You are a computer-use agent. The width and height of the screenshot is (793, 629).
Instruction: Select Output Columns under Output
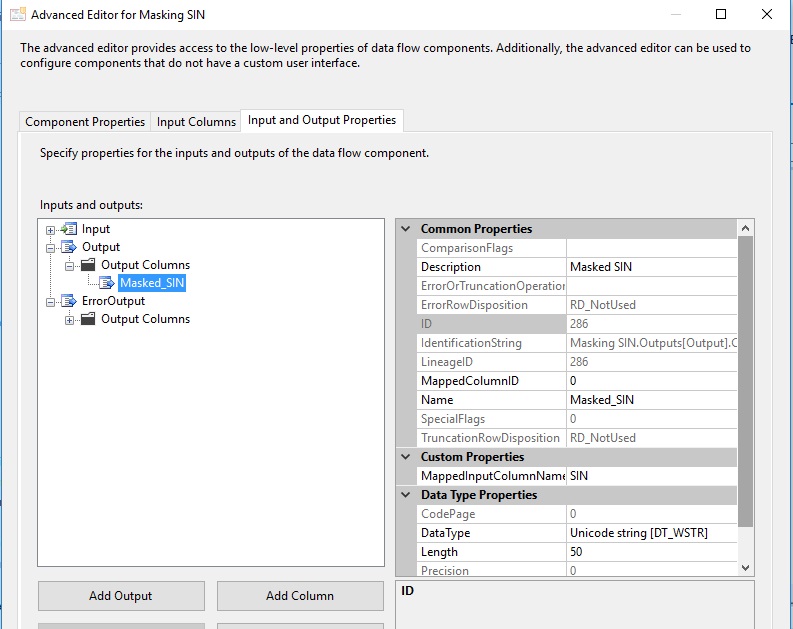[146, 265]
